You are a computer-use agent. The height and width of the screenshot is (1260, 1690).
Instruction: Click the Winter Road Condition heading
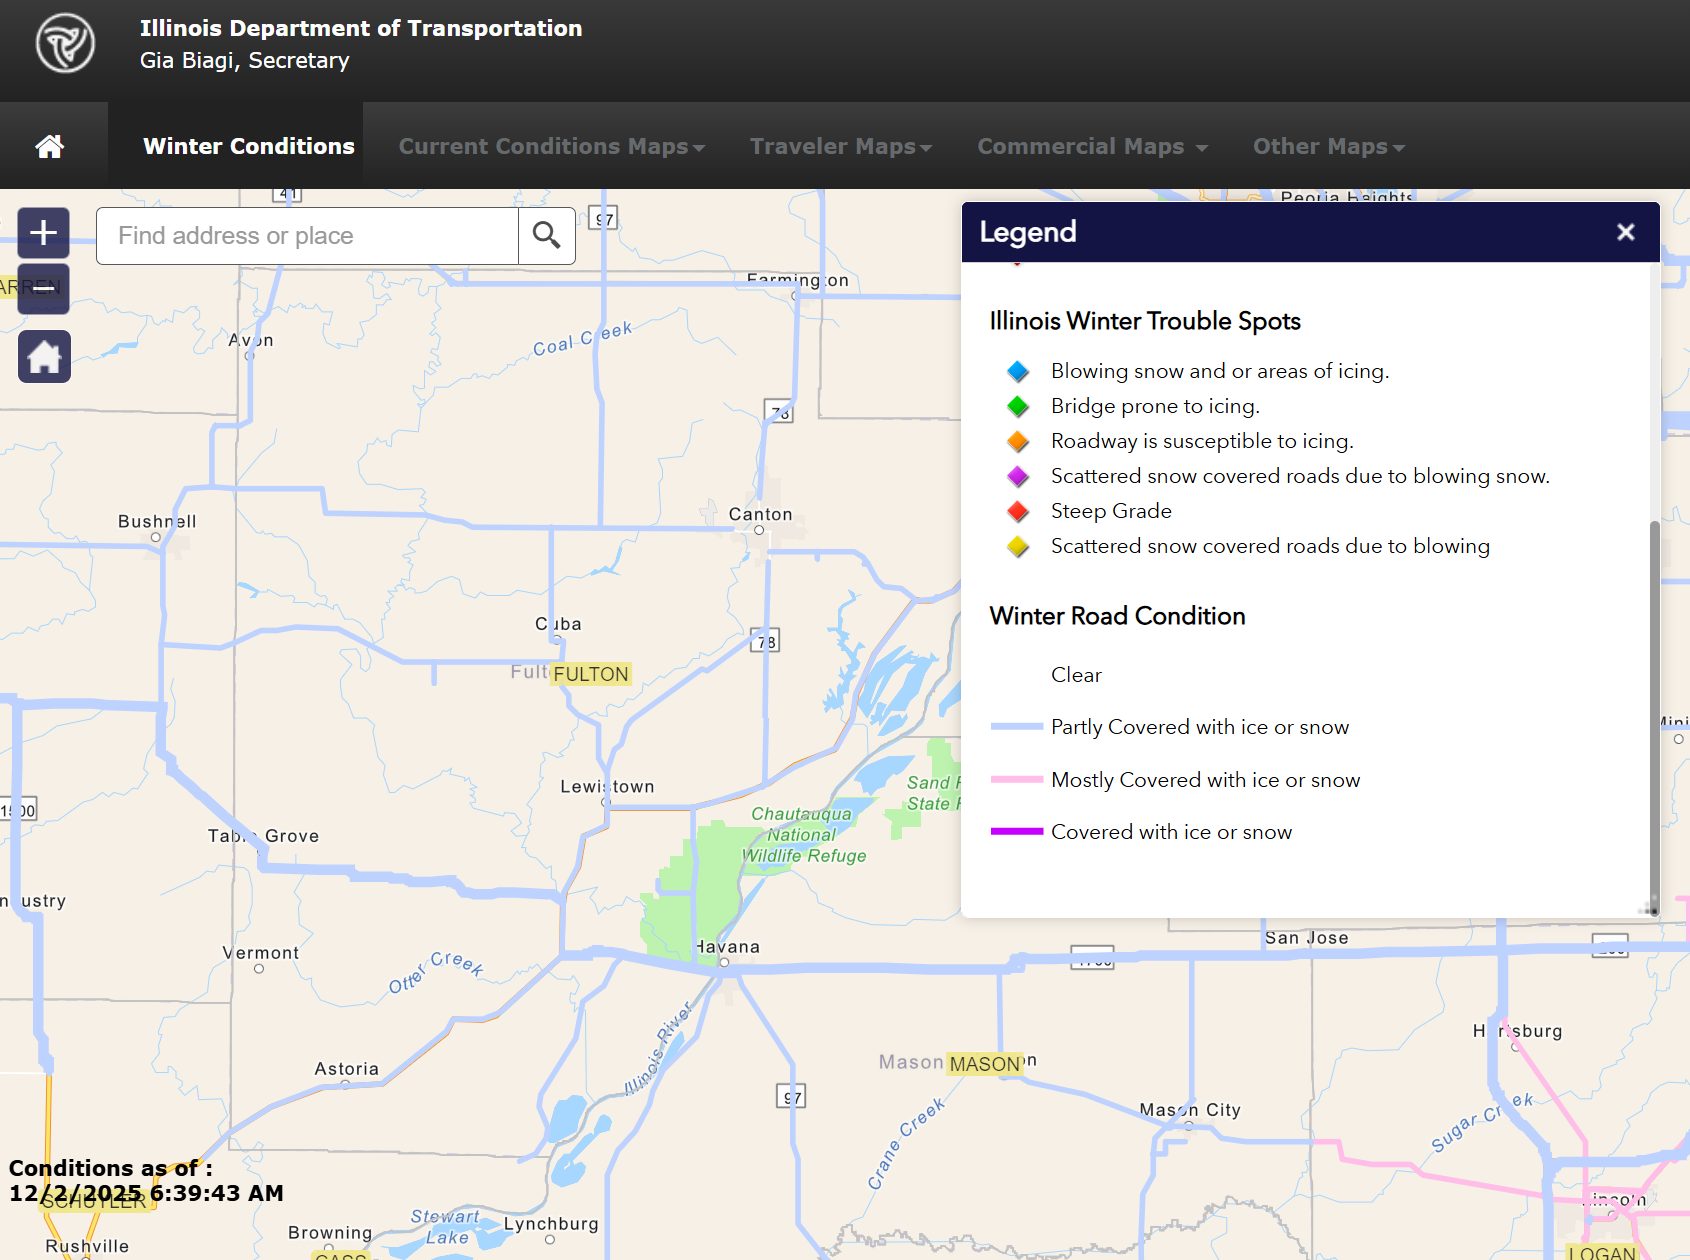pyautogui.click(x=1117, y=616)
